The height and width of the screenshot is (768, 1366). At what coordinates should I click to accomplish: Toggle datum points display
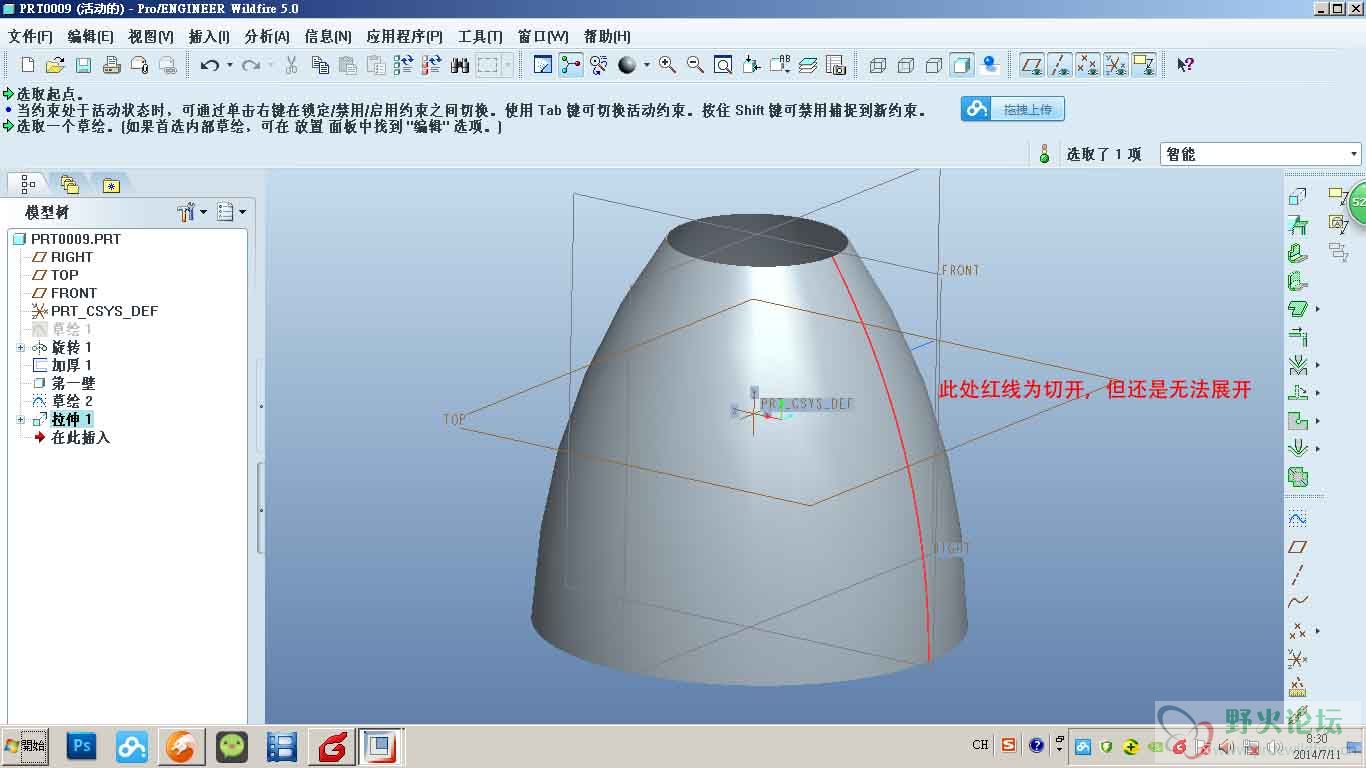(x=1088, y=65)
